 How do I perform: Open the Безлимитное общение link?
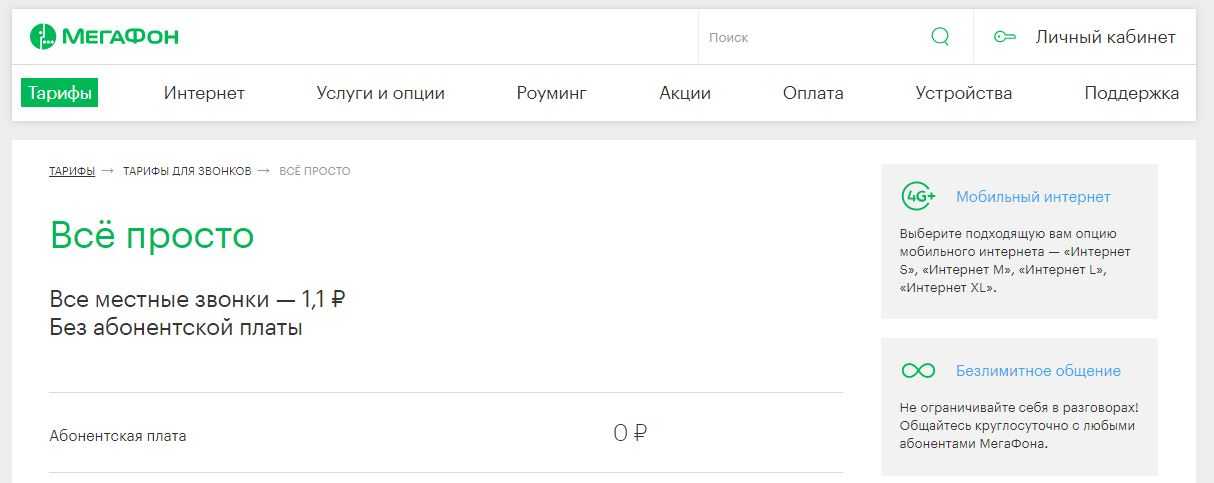pyautogui.click(x=1038, y=371)
